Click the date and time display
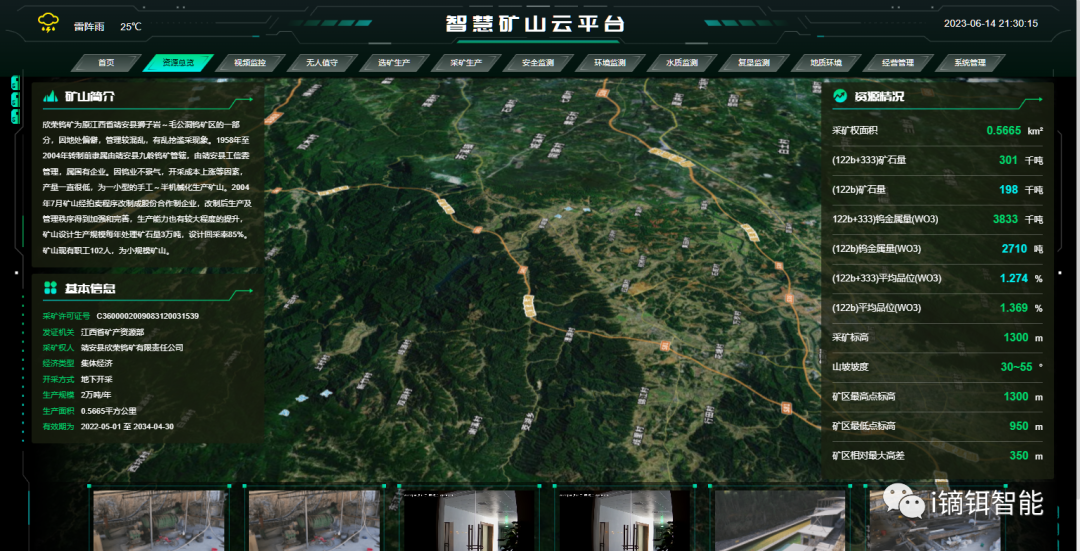 (990, 23)
